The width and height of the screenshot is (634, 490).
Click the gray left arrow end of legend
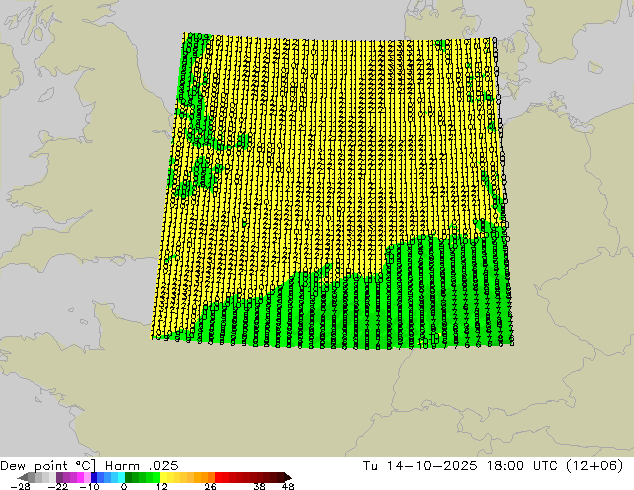[x=23, y=477]
